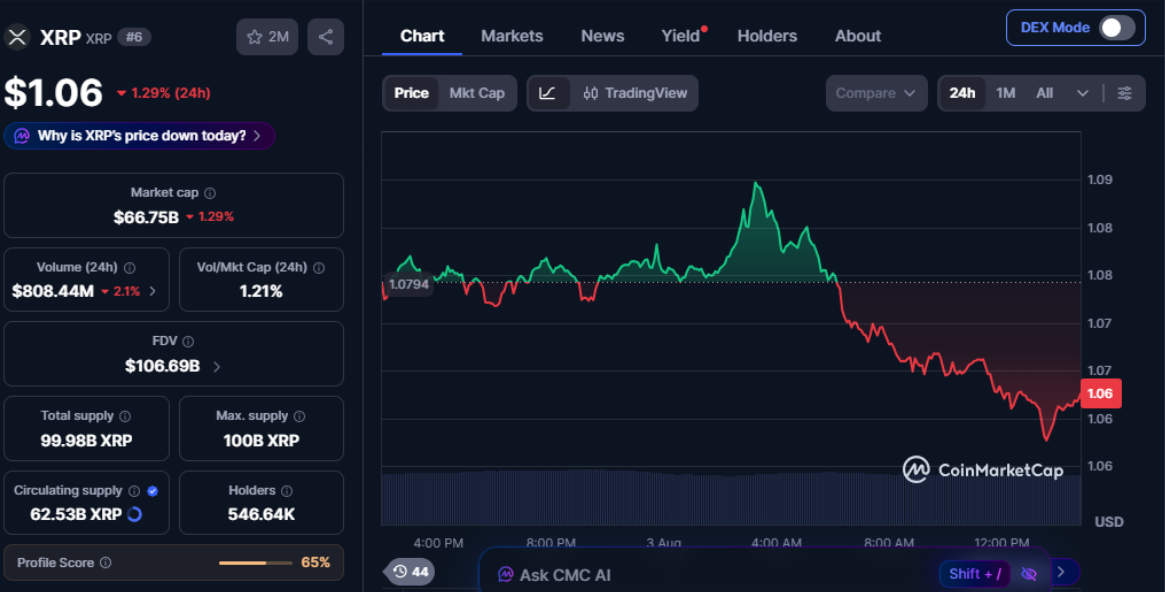Select the 24h time range

[x=962, y=93]
